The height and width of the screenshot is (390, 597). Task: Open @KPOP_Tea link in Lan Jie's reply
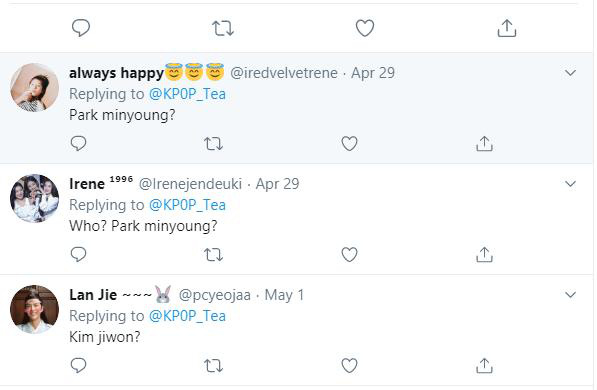[187, 316]
